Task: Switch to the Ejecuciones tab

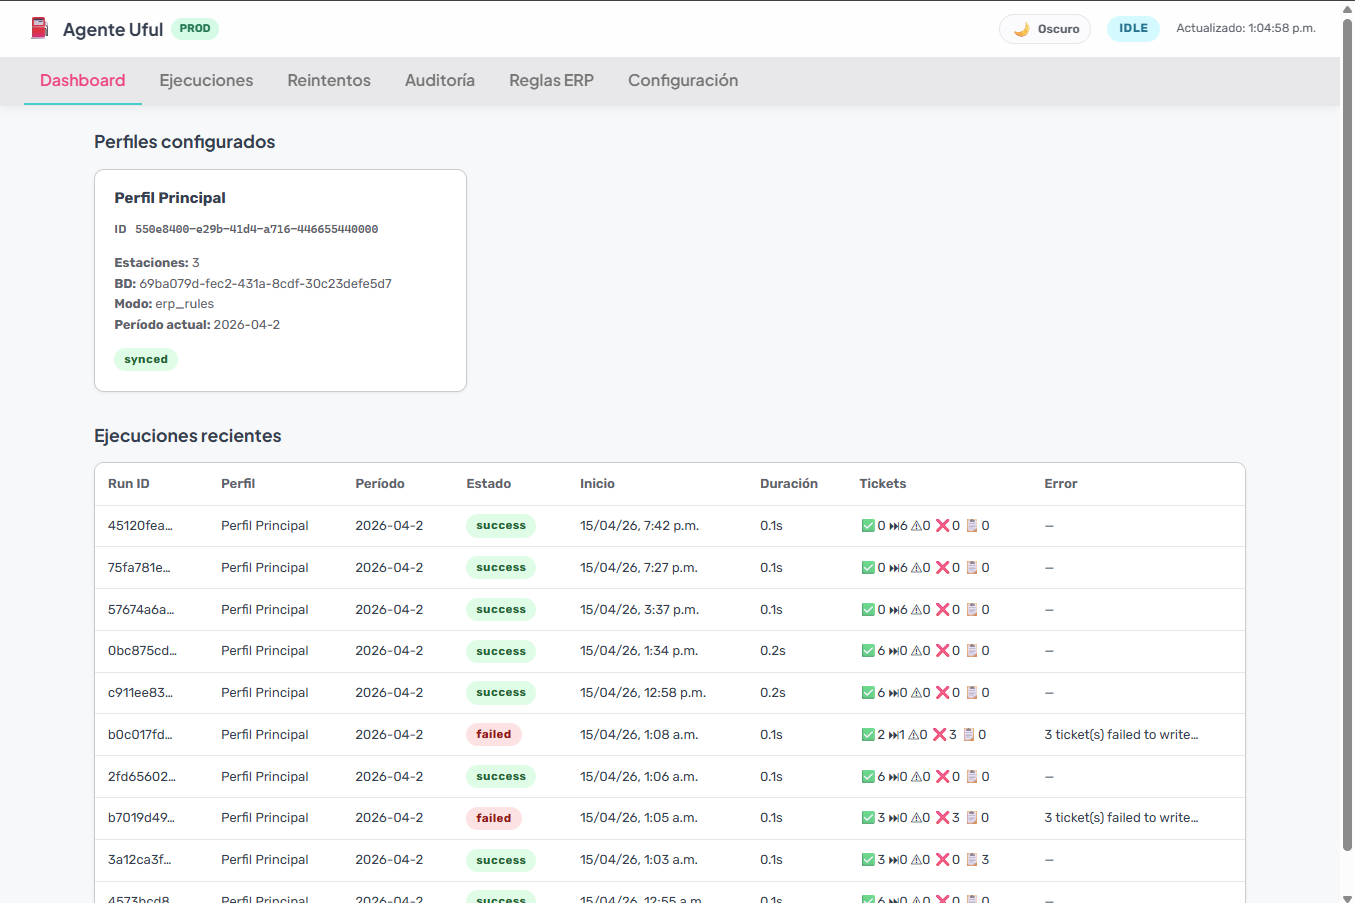Action: coord(206,81)
